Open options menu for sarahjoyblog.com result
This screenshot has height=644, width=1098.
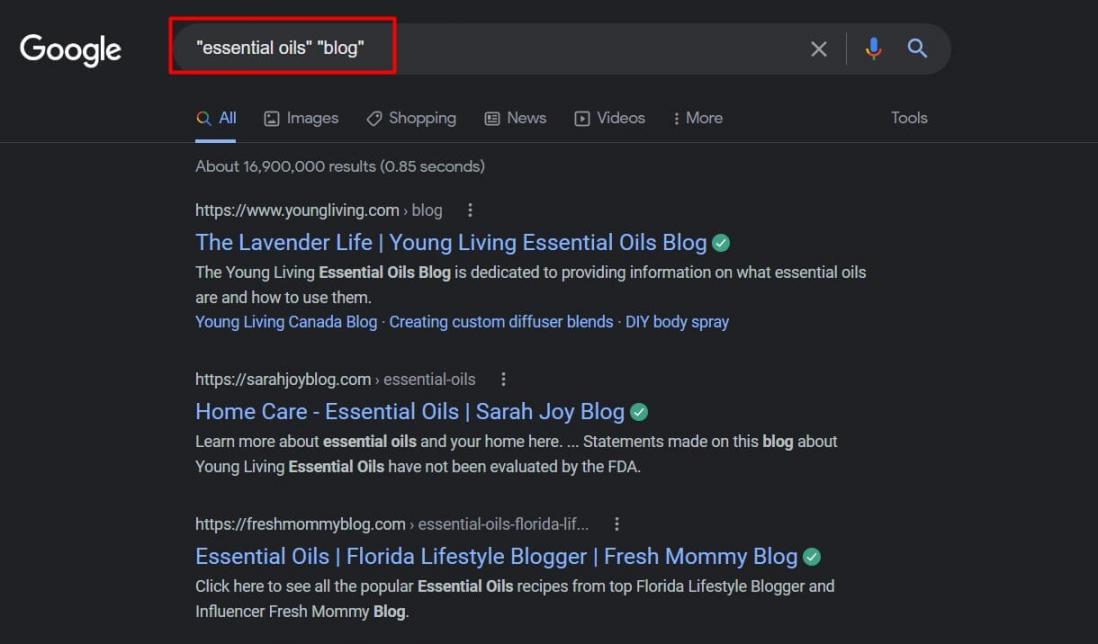tap(503, 379)
